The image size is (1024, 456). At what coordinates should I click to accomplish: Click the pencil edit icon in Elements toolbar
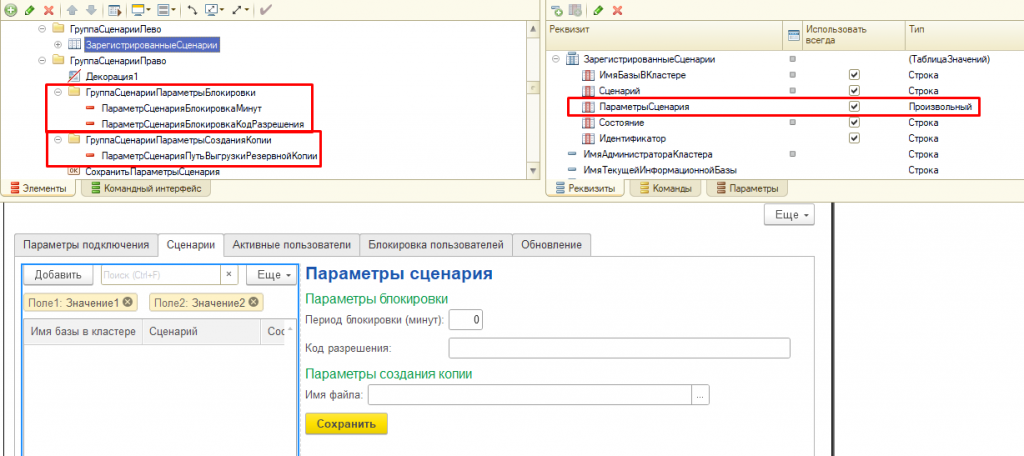click(29, 10)
